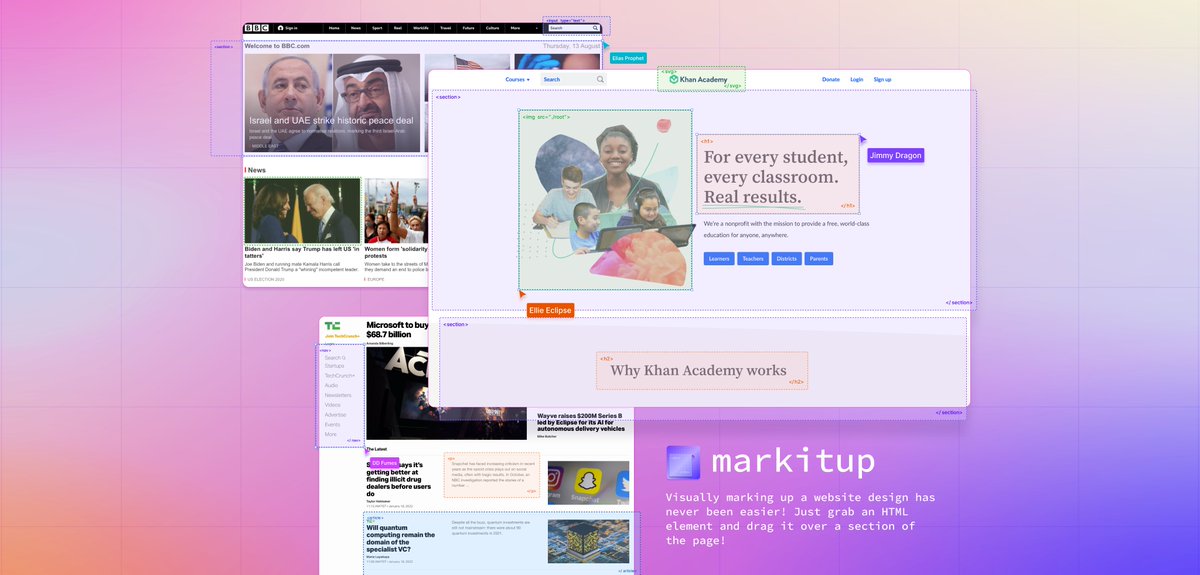The height and width of the screenshot is (575, 1200).
Task: Click Khan Academy search magnifier icon
Action: 600,79
